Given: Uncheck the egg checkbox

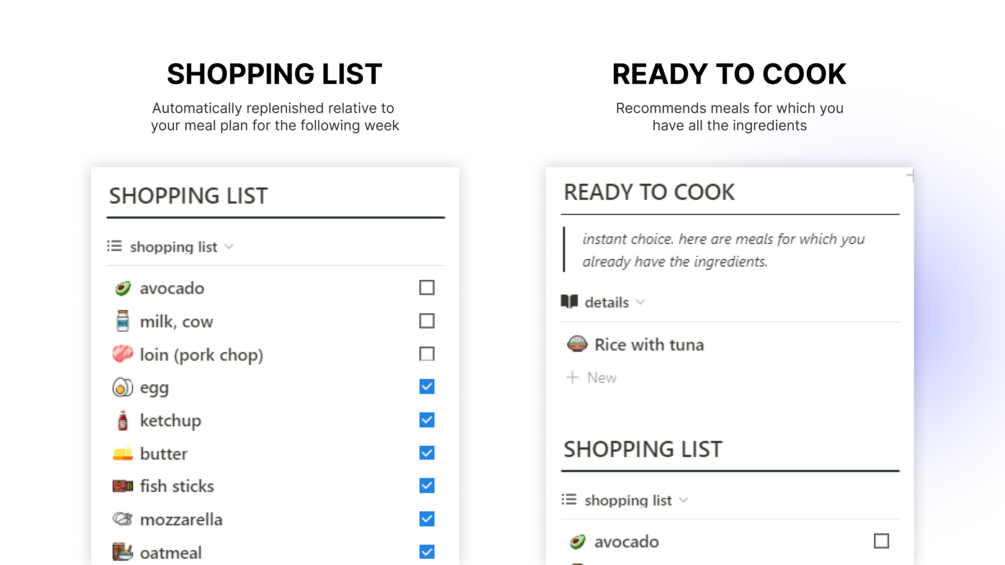Looking at the screenshot, I should (x=427, y=387).
